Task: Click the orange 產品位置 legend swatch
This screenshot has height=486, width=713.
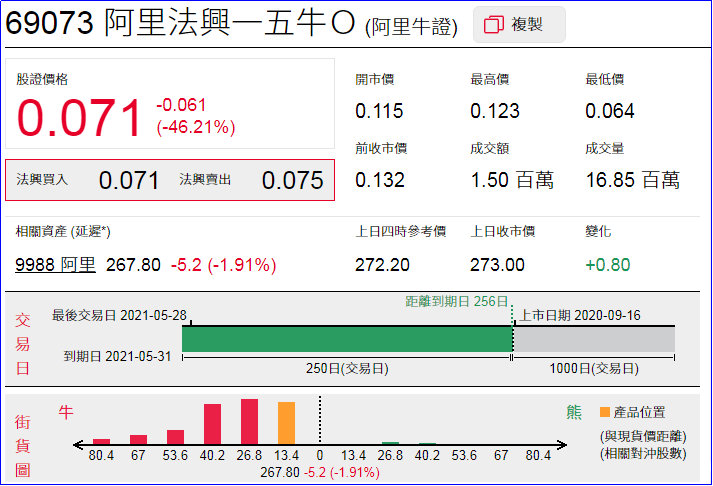Action: [x=605, y=412]
